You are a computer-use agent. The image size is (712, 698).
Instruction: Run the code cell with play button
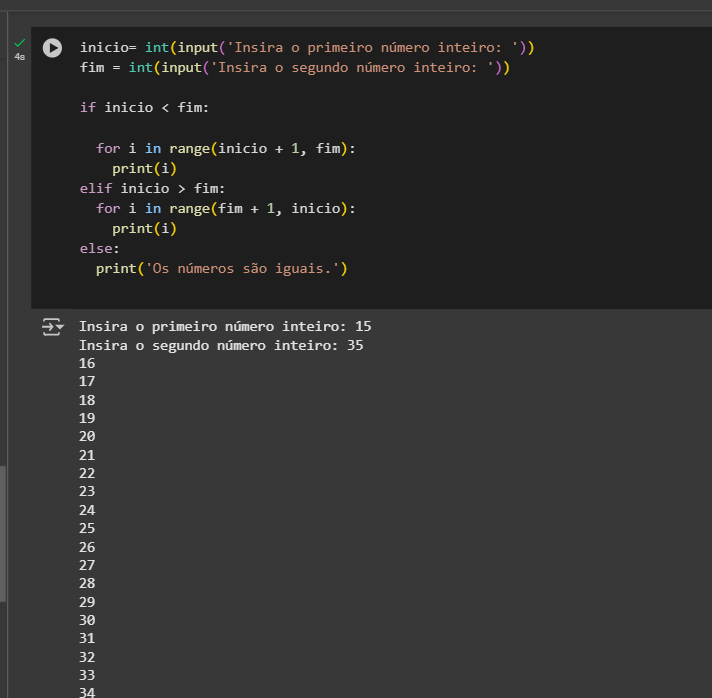tap(52, 48)
